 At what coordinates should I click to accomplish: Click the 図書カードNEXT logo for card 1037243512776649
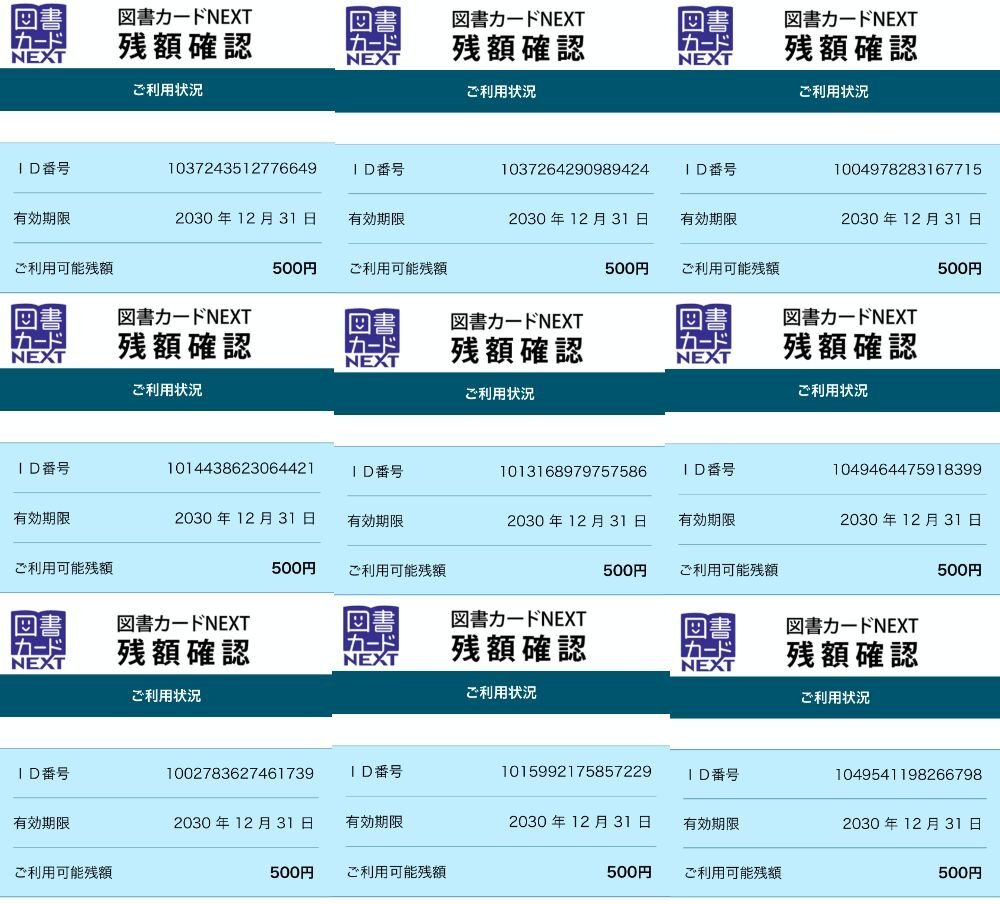coord(38,34)
